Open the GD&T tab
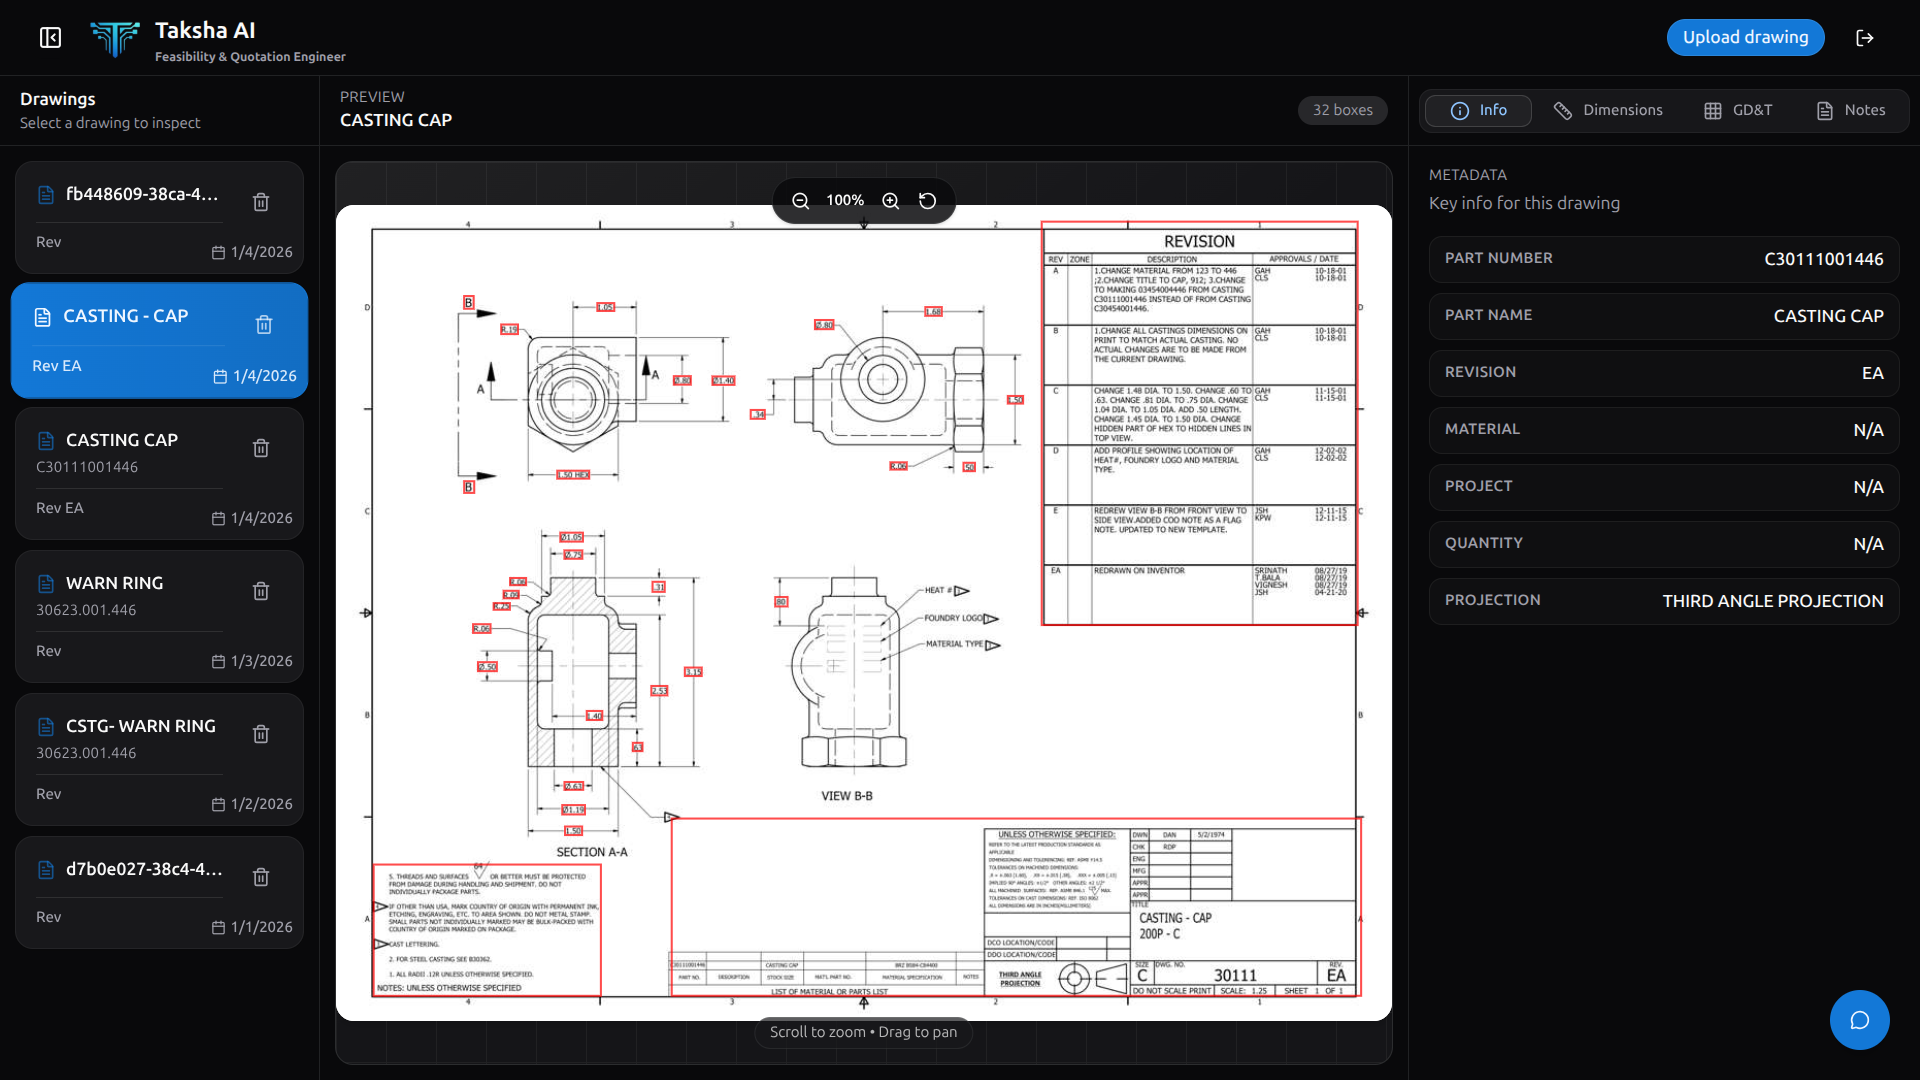 [1738, 110]
